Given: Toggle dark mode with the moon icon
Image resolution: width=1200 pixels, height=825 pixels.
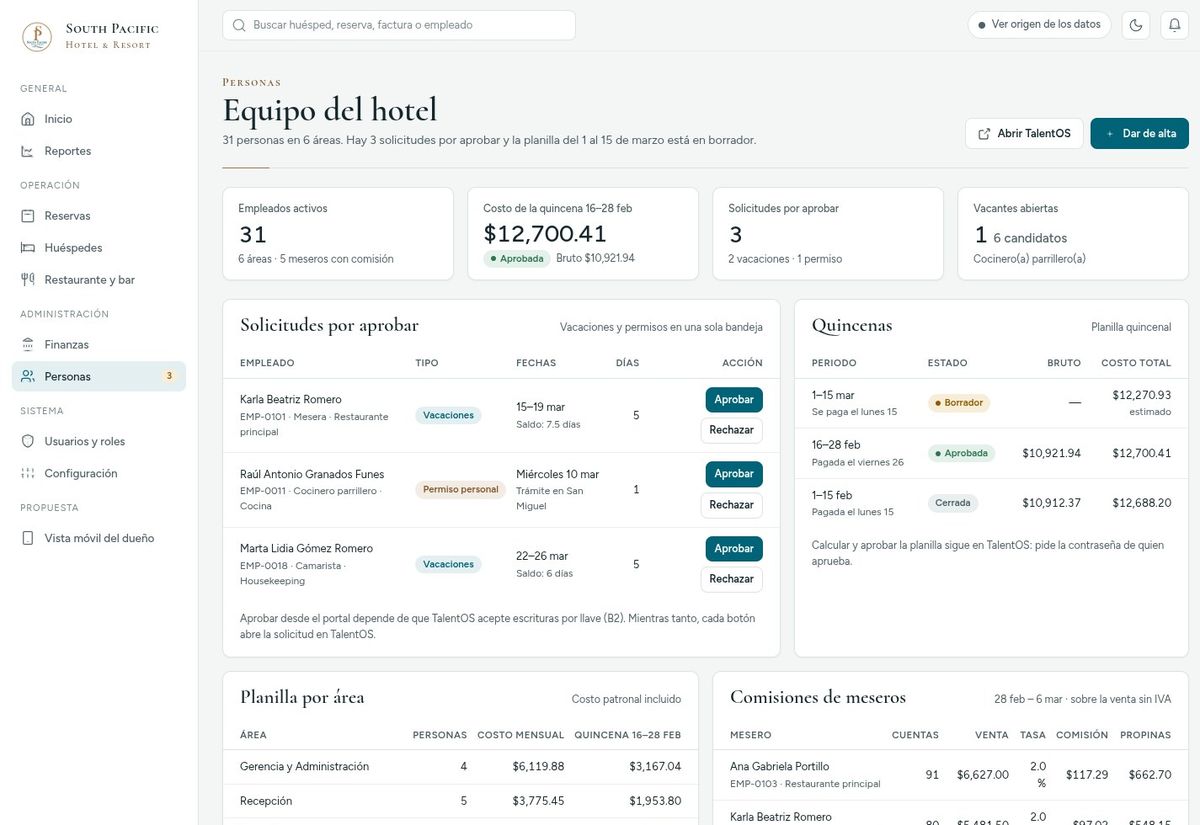Looking at the screenshot, I should 1136,25.
